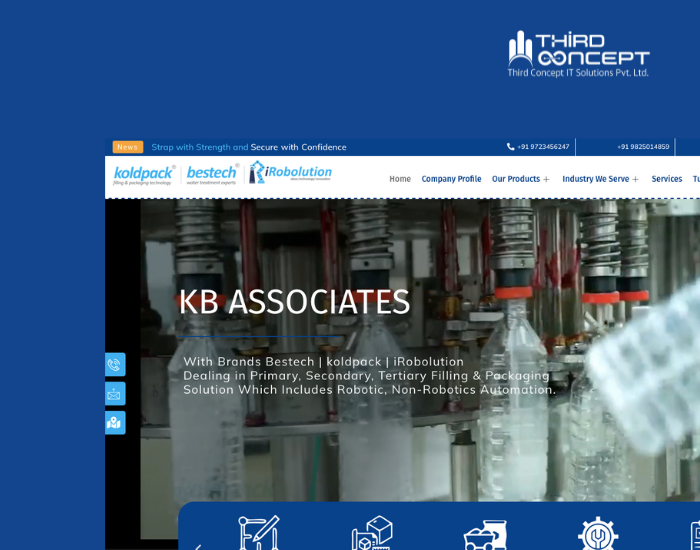Call the +91 9723456247 phone link
700x550 pixels.
[x=538, y=147]
